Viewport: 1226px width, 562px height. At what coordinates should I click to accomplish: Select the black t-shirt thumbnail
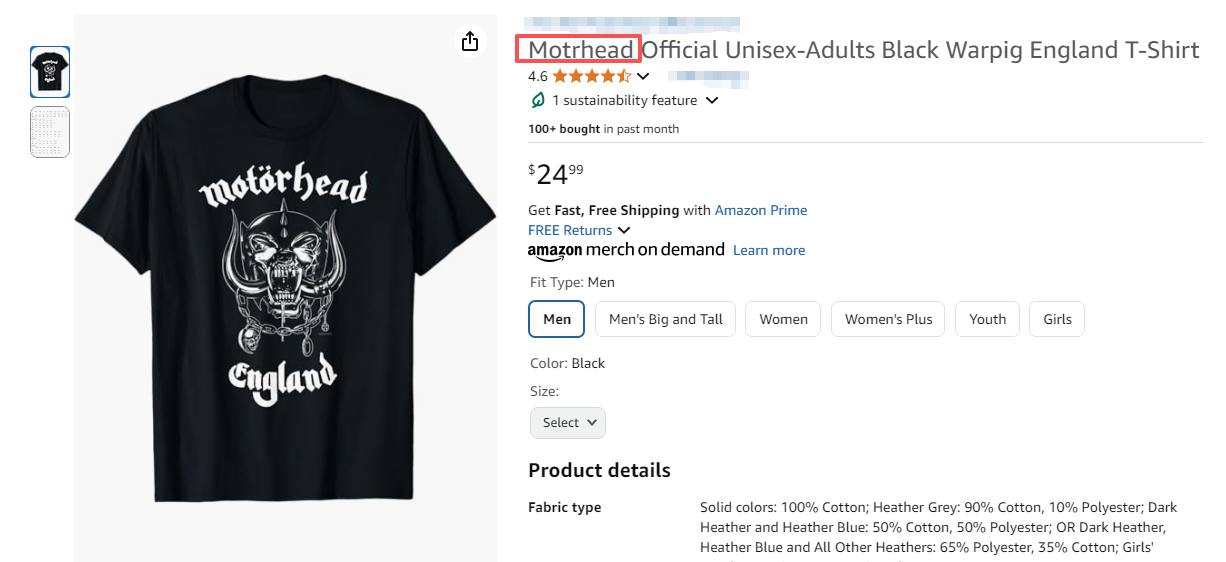click(50, 72)
